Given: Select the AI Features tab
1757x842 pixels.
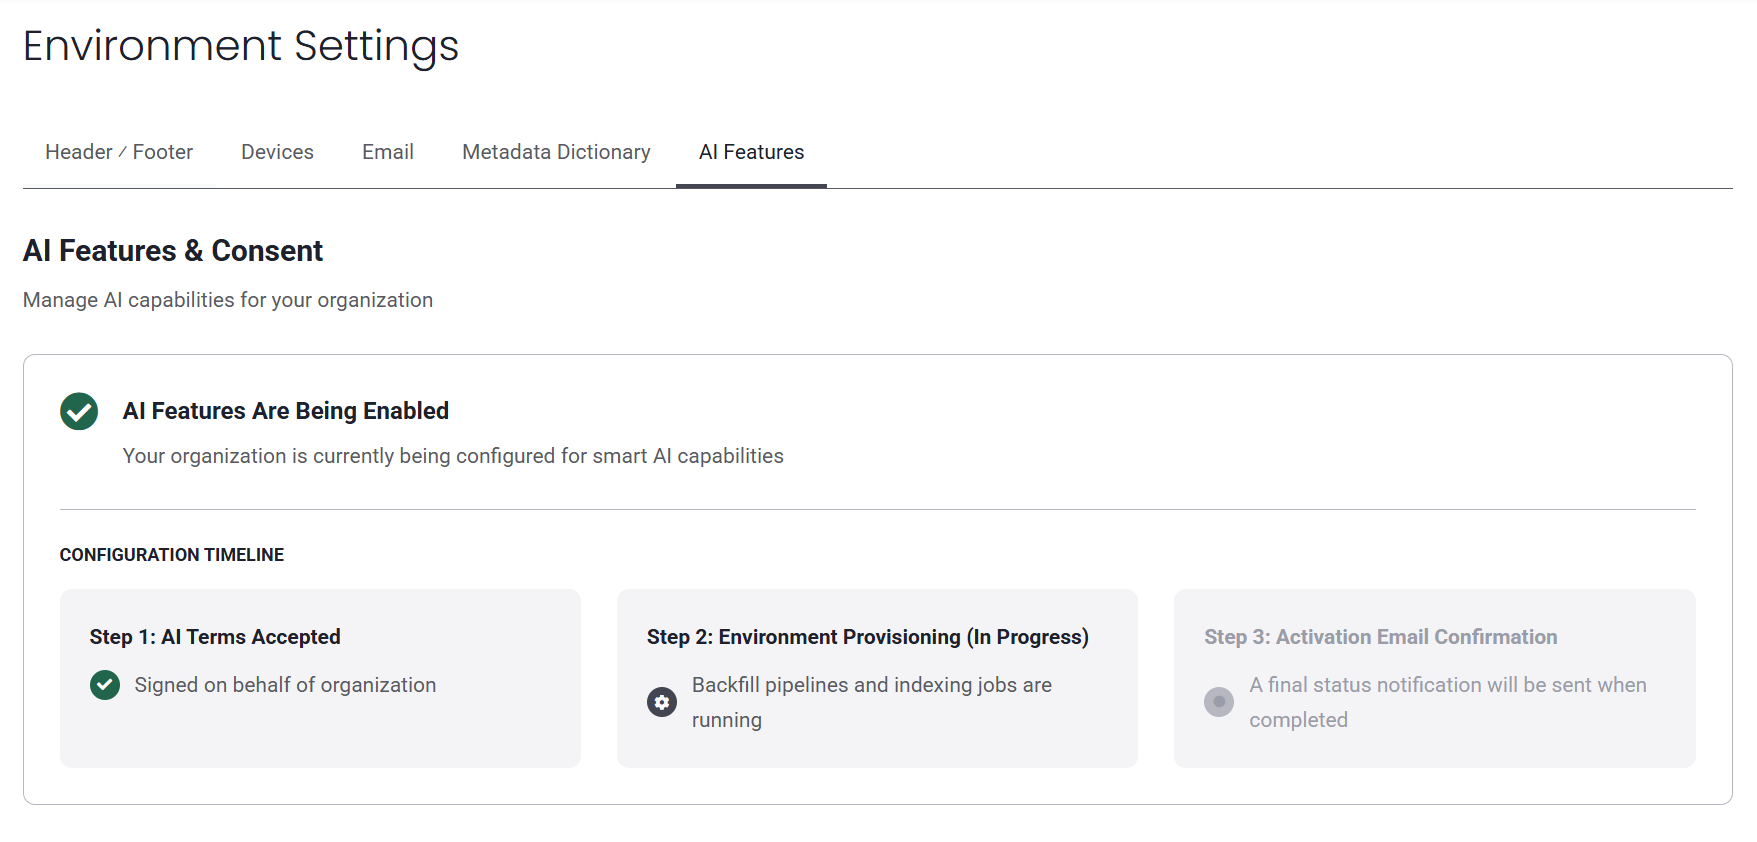Looking at the screenshot, I should 751,152.
